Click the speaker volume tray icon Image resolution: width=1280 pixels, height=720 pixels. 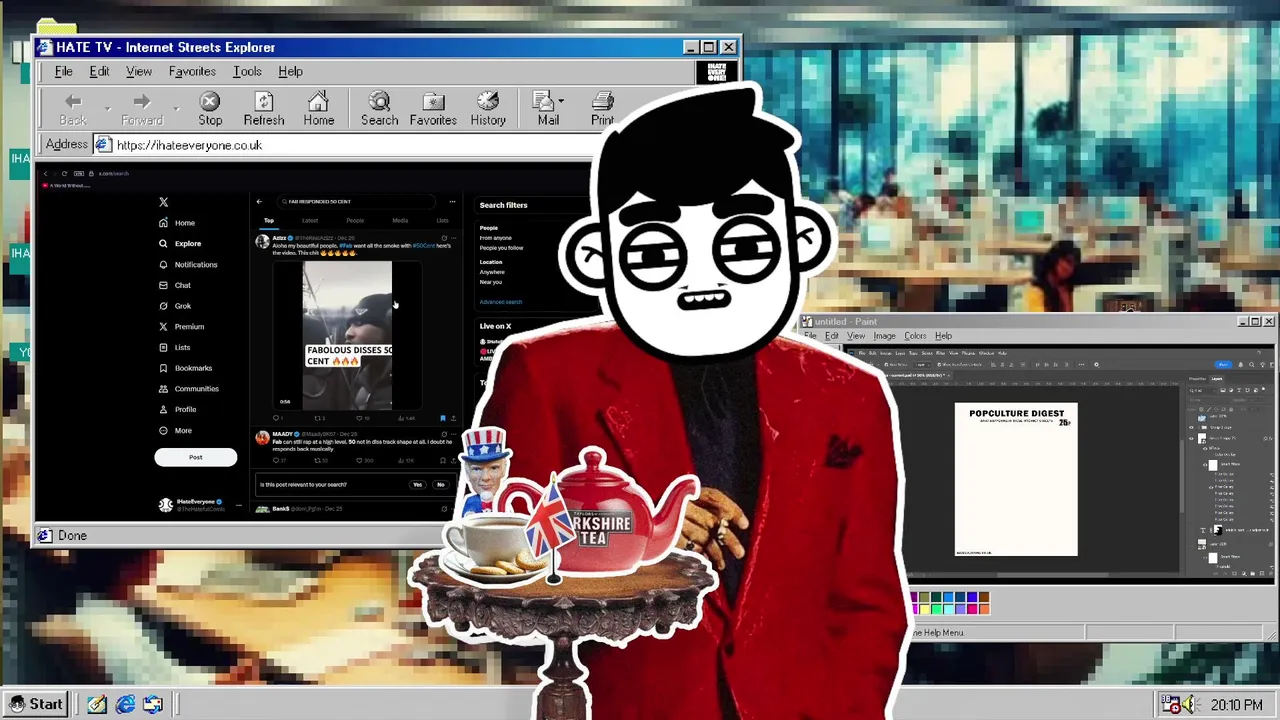[x=1190, y=705]
